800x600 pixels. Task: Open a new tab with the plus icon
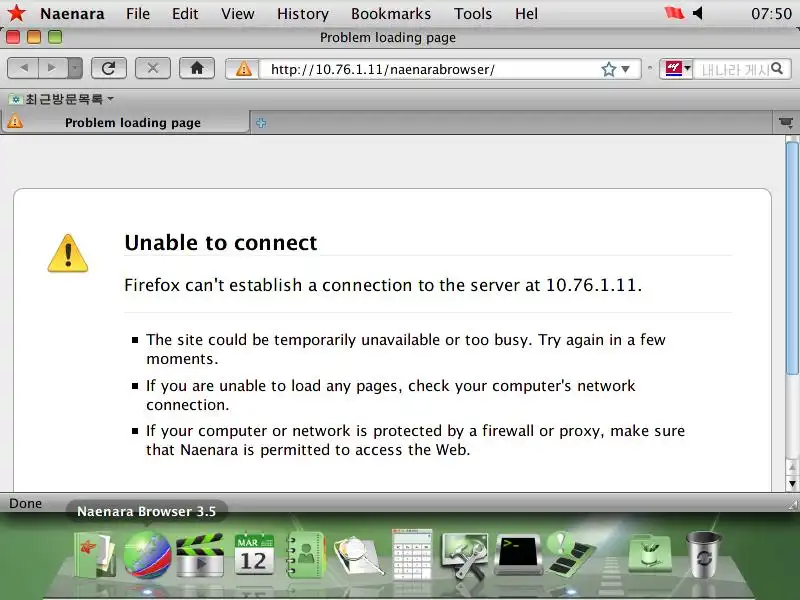(261, 122)
